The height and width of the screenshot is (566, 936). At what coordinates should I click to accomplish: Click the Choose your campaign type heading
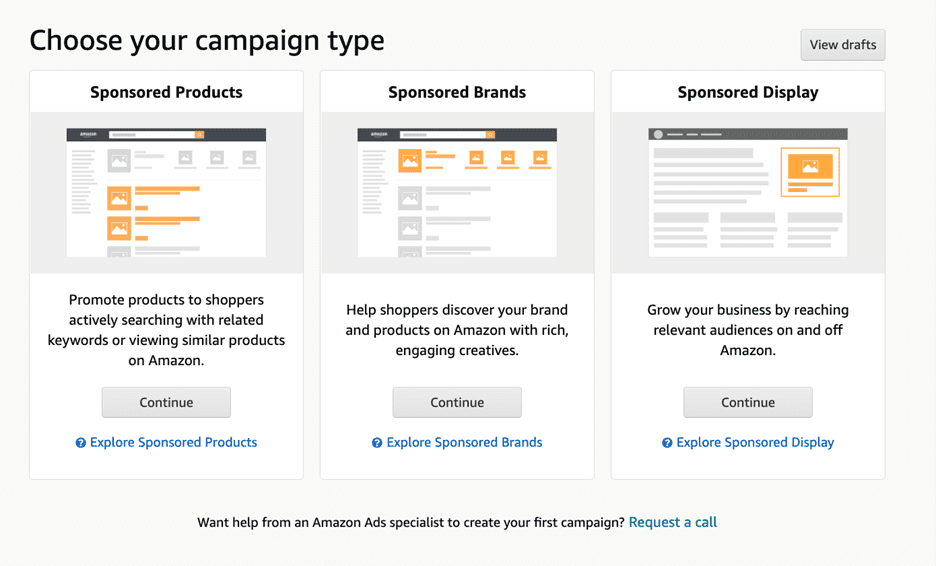click(207, 41)
